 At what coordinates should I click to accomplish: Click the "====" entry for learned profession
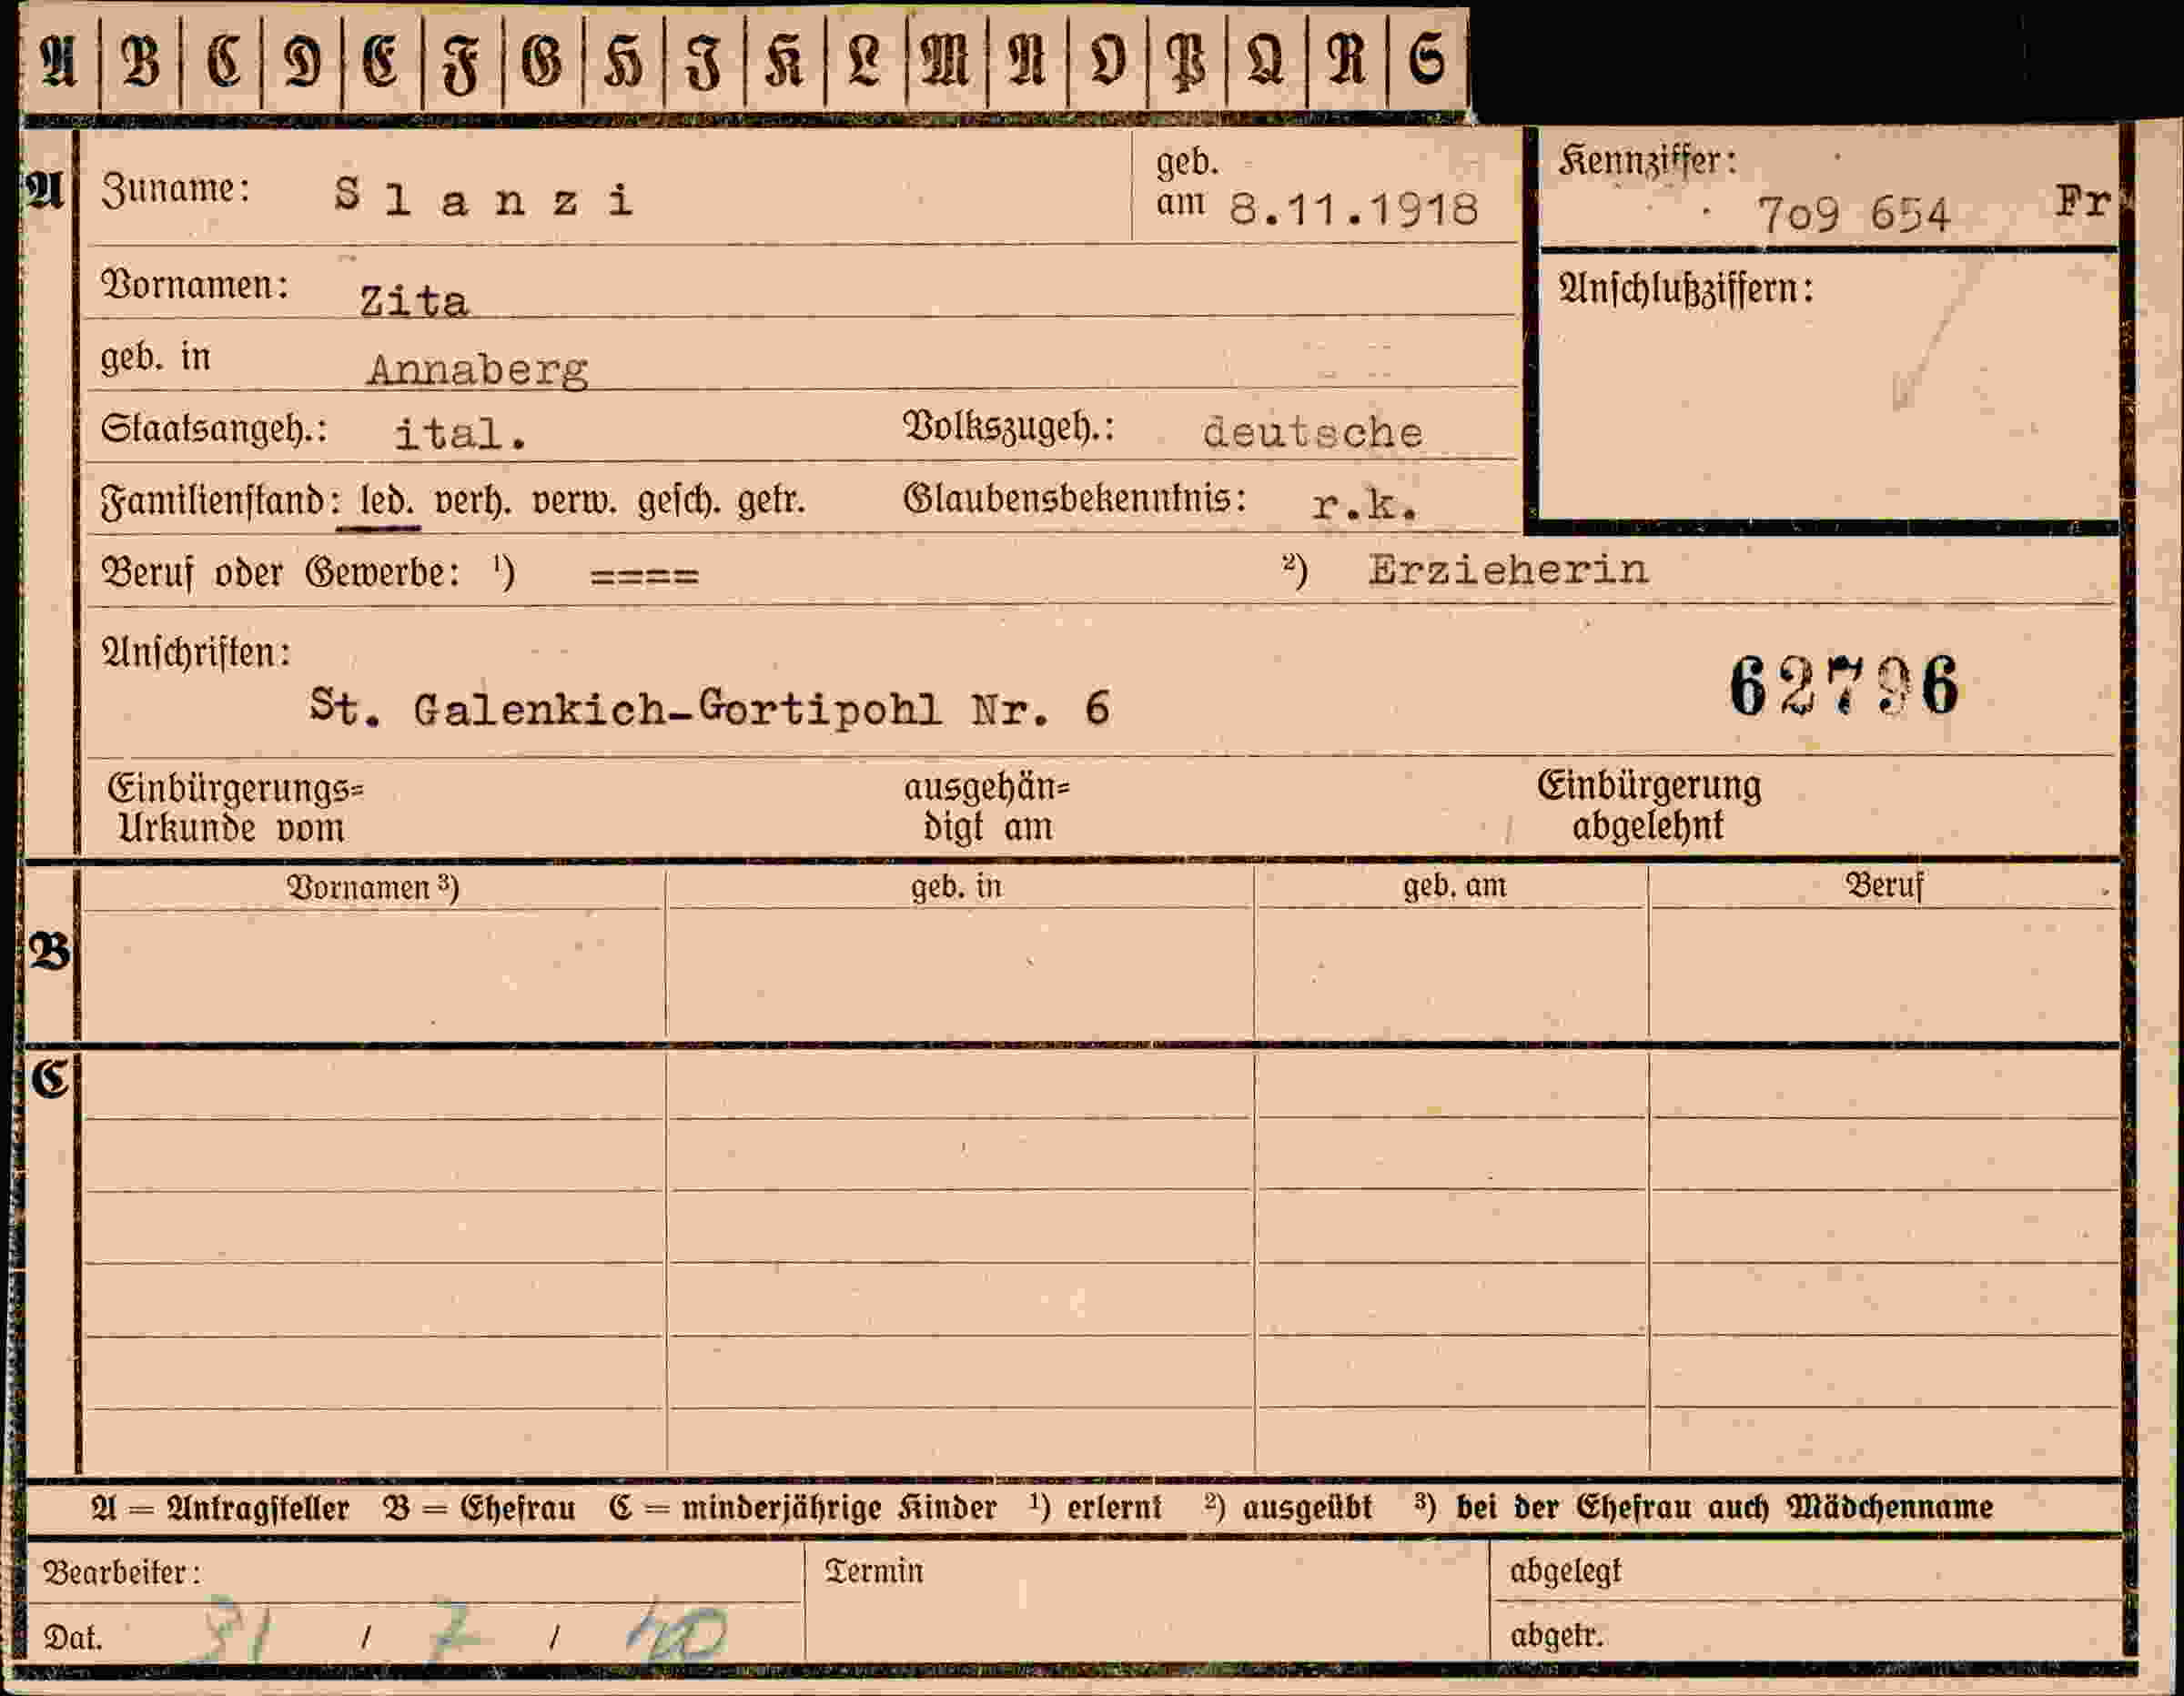[644, 577]
